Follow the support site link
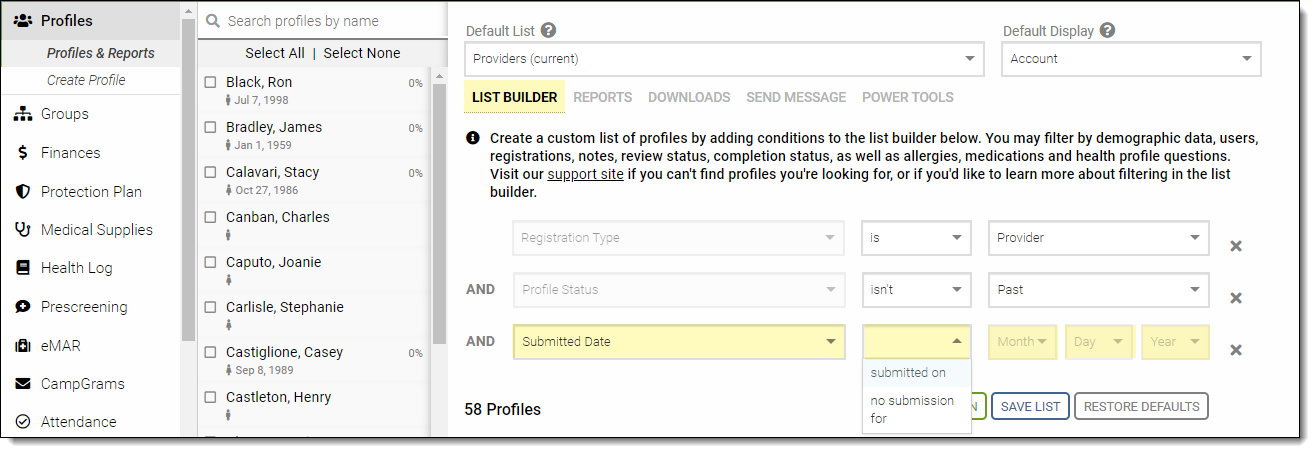Screen dimensions: 1315x453 (x=585, y=174)
